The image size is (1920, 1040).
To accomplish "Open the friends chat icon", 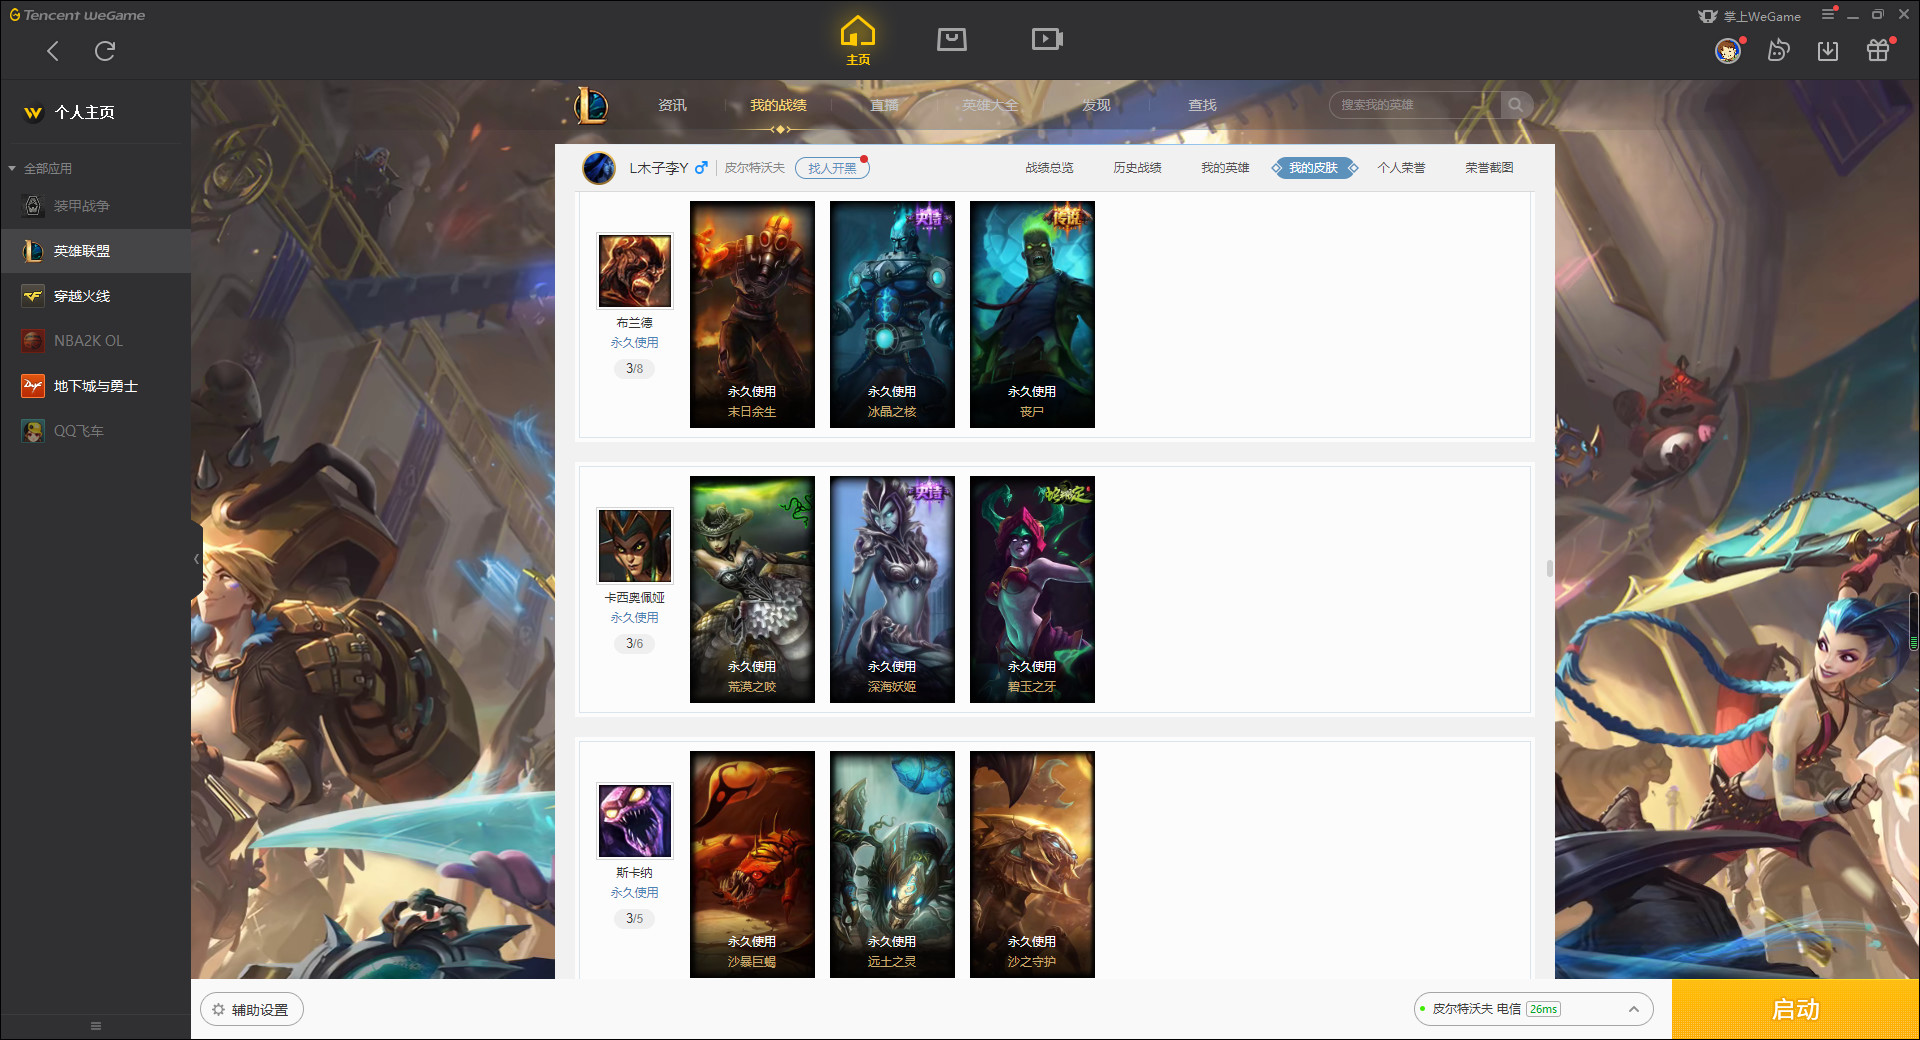I will click(x=1778, y=50).
